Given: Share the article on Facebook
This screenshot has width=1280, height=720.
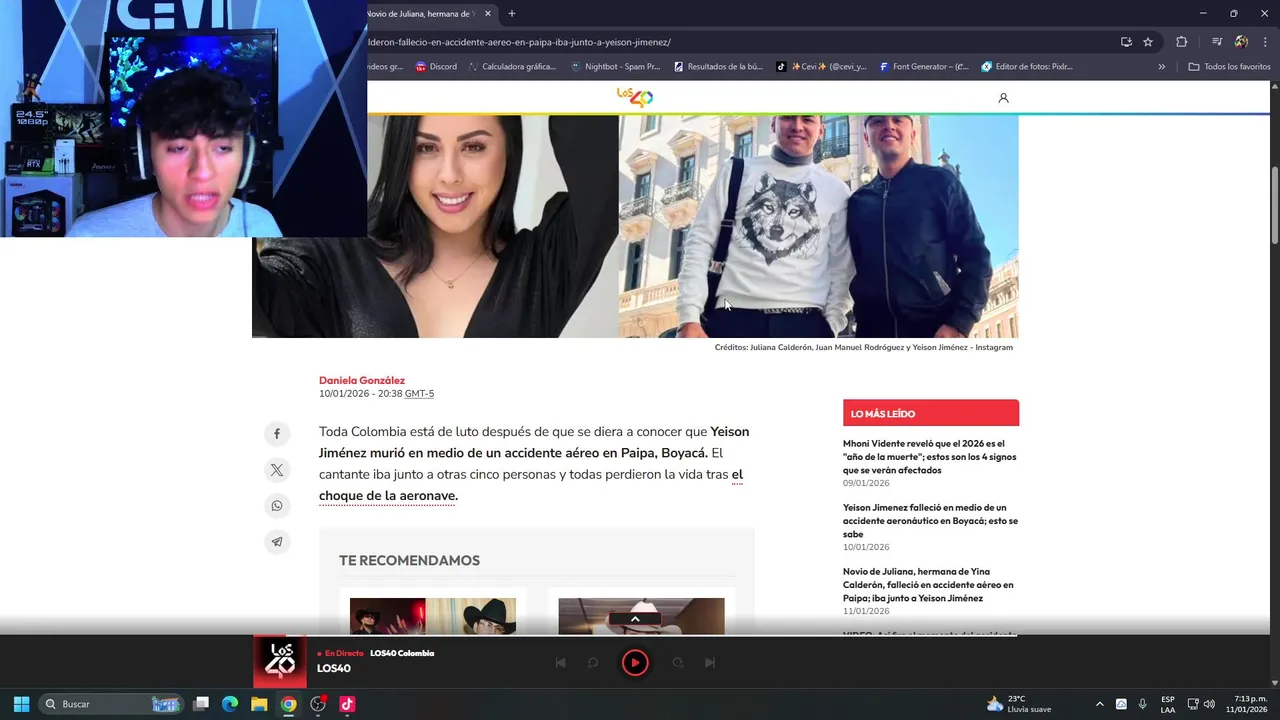Looking at the screenshot, I should pos(277,434).
